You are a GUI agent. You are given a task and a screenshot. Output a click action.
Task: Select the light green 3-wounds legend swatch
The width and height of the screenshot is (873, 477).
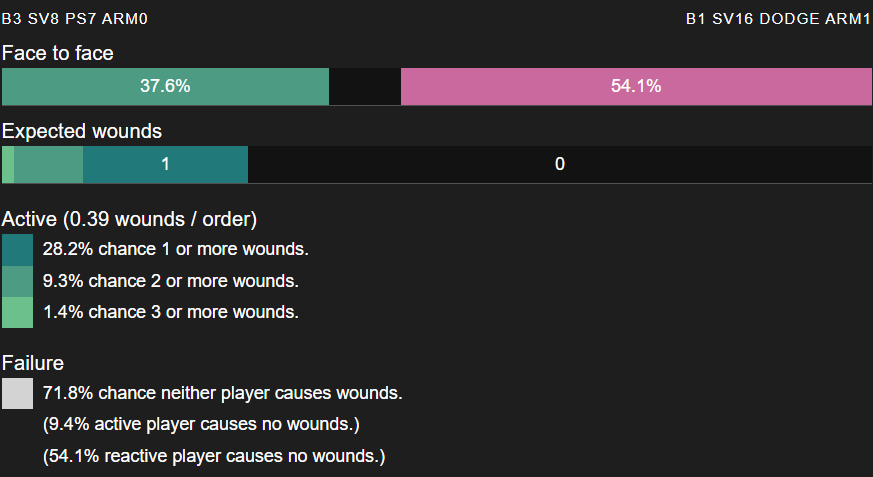(x=17, y=312)
